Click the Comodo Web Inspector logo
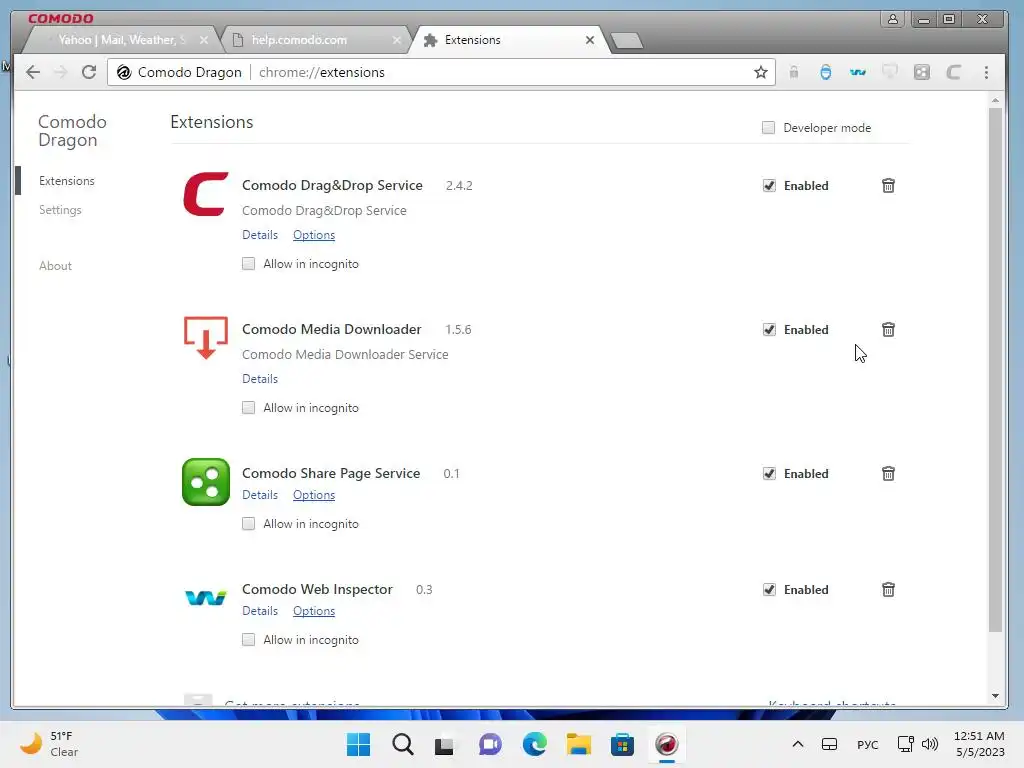The image size is (1024, 768). (x=206, y=597)
